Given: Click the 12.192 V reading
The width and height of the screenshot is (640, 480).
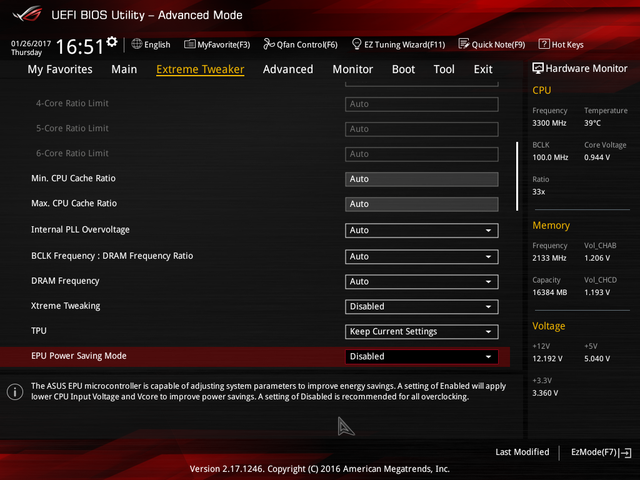Looking at the screenshot, I should click(547, 359).
